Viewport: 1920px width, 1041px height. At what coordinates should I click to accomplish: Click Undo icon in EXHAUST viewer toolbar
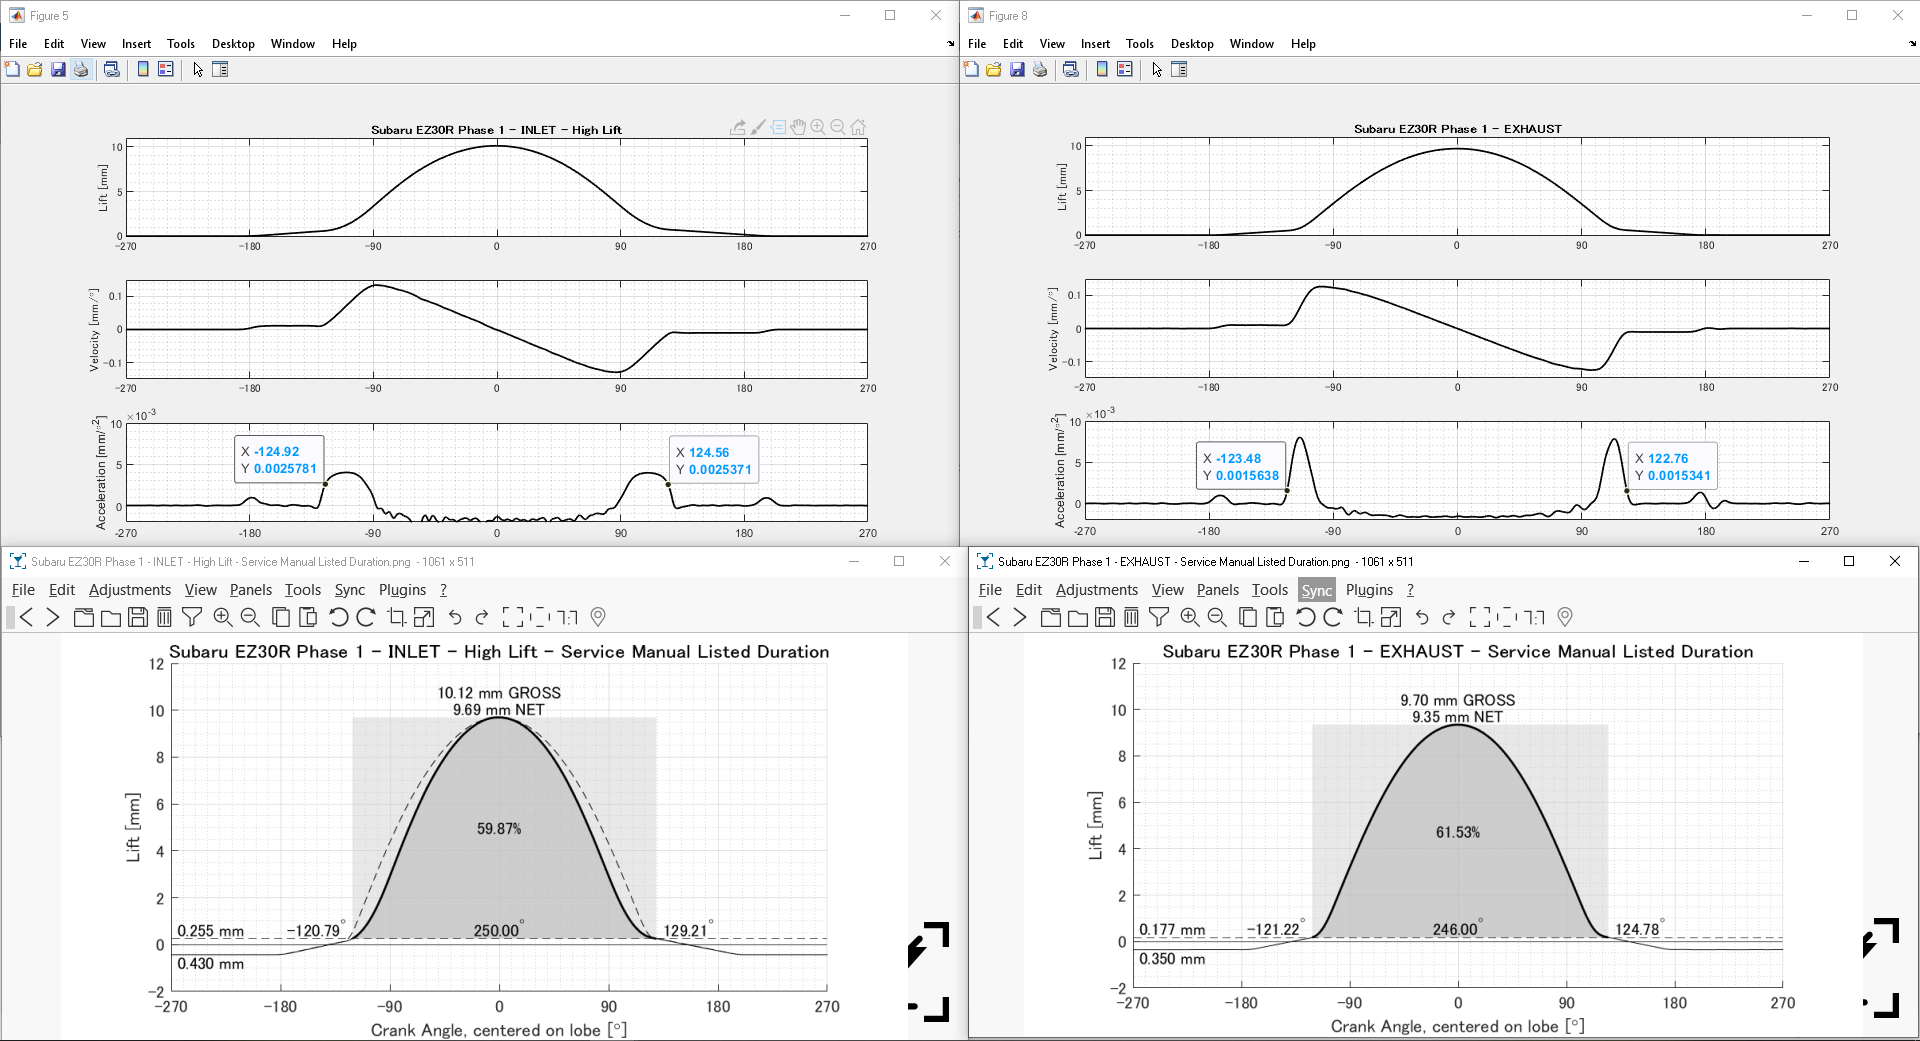[1422, 617]
